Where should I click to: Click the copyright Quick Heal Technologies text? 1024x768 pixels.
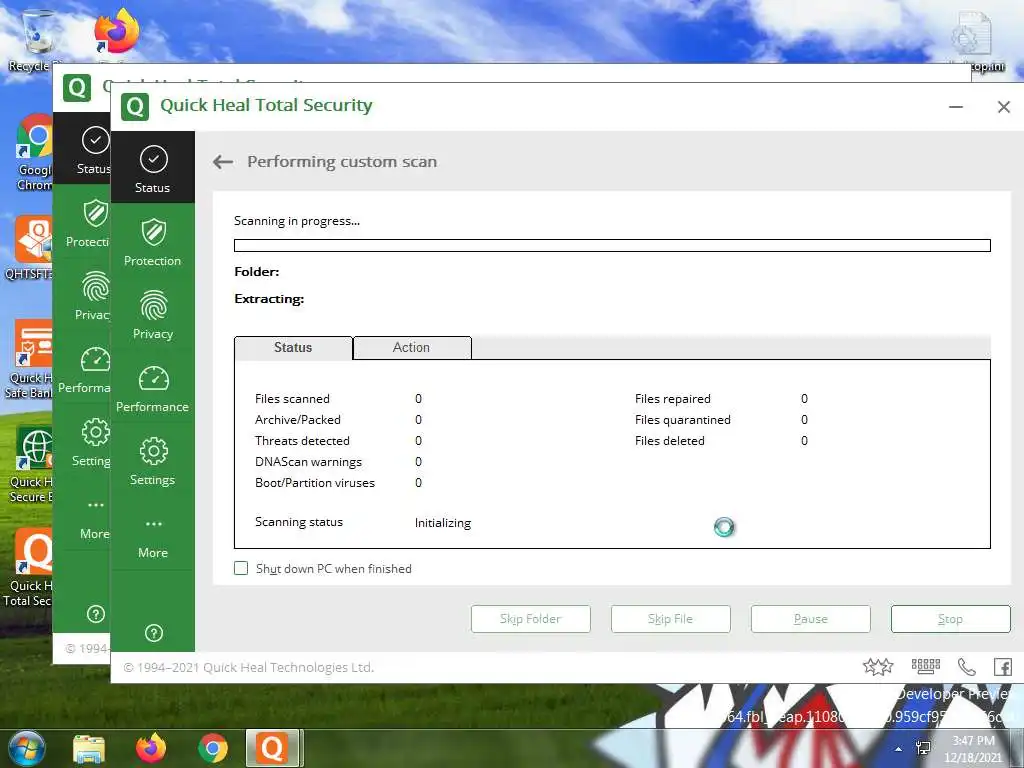click(249, 667)
